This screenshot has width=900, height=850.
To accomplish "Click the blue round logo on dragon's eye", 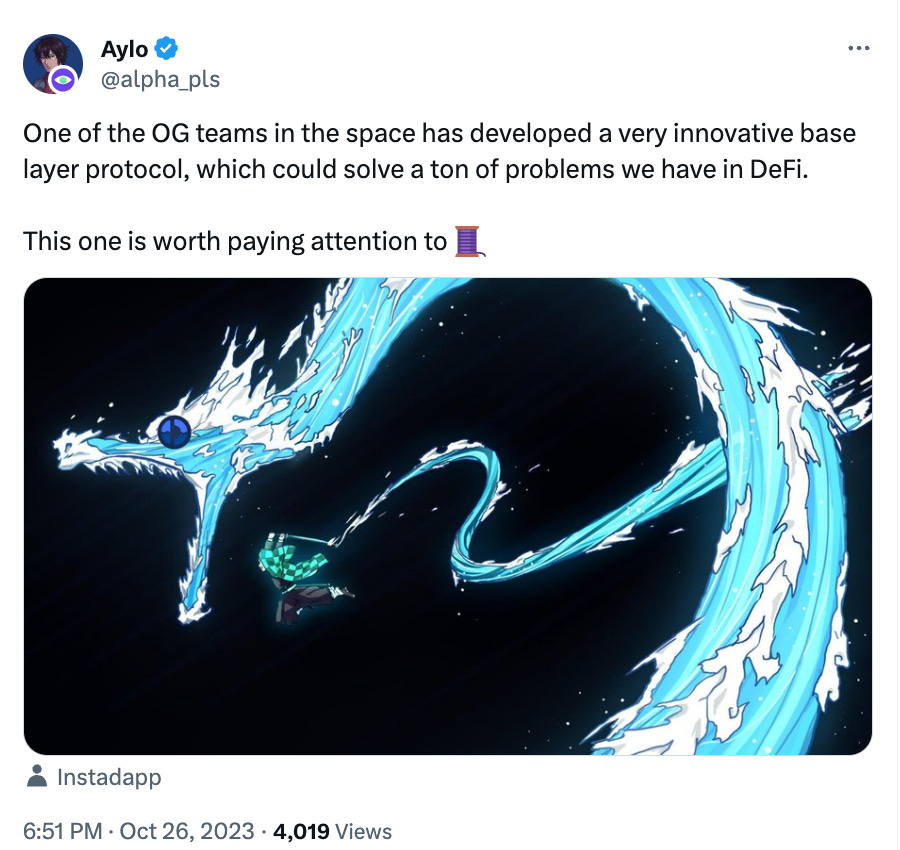I will (174, 432).
